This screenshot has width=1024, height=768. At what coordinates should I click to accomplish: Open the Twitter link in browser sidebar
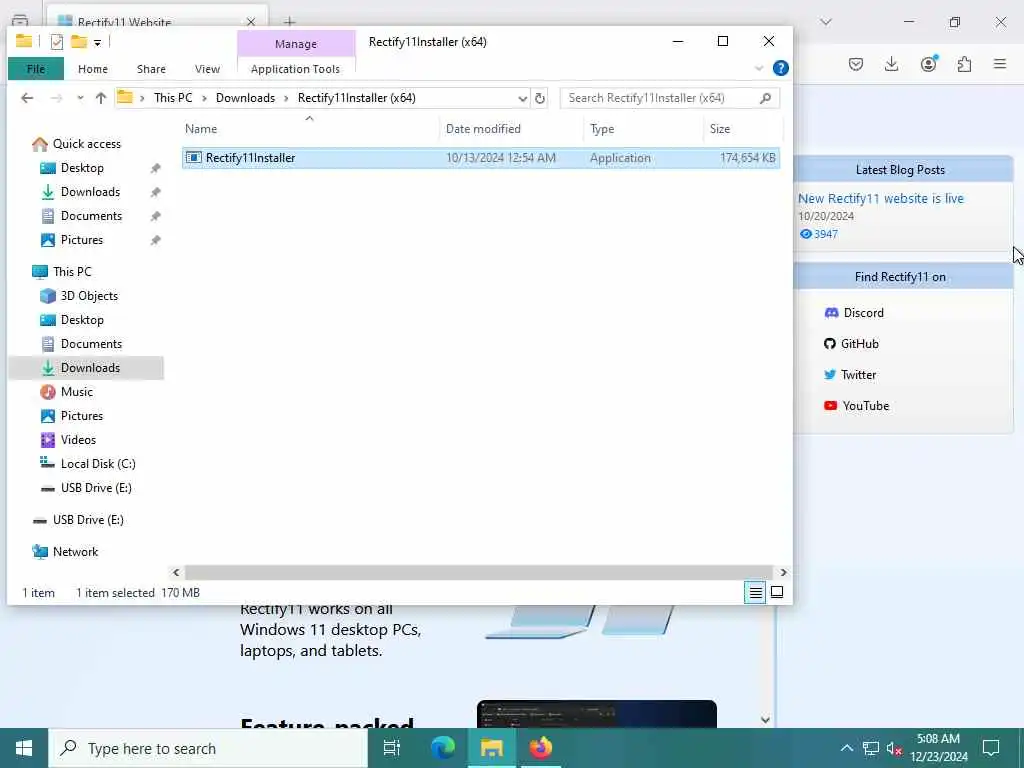(850, 375)
